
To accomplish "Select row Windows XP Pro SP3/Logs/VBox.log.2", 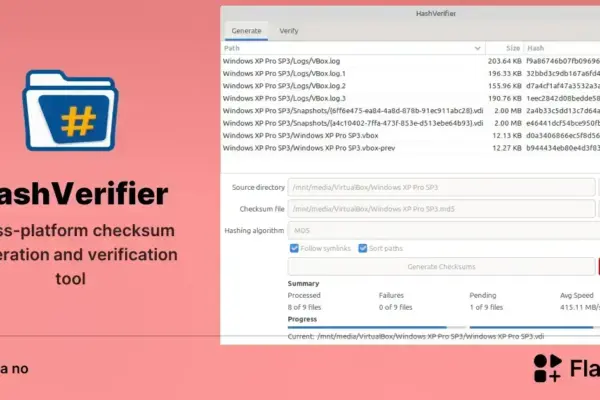I will 410,86.
